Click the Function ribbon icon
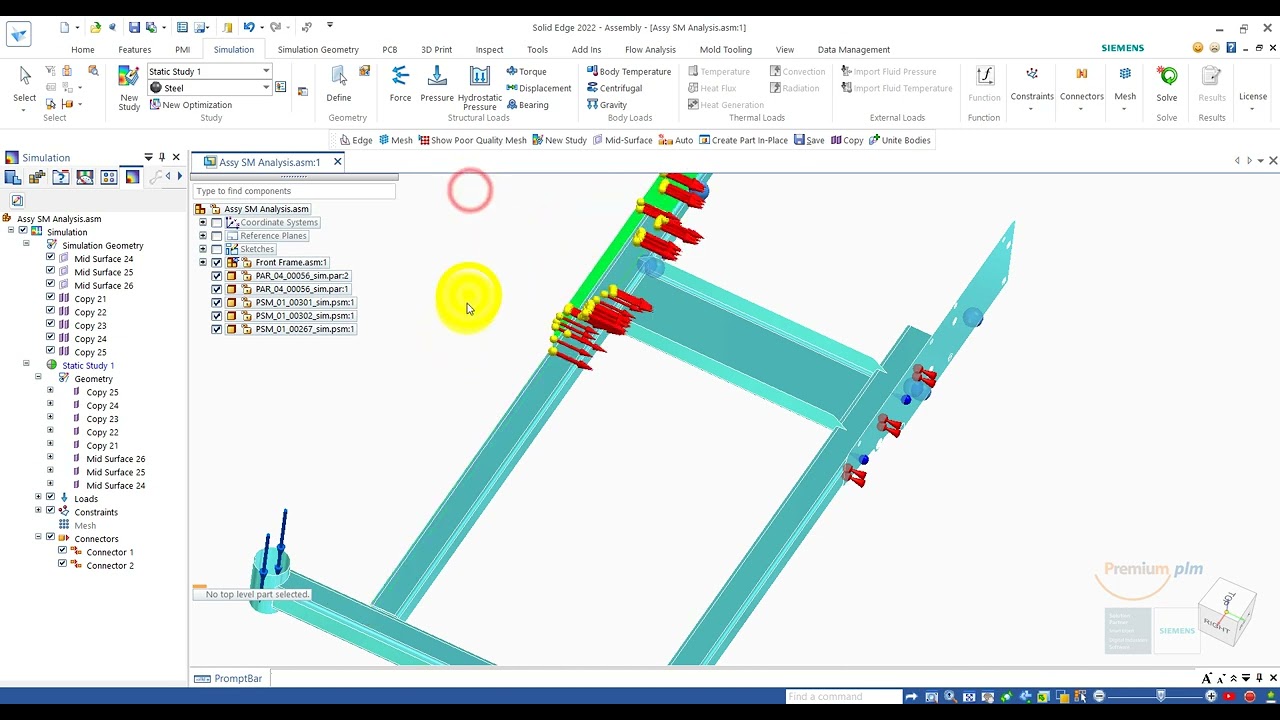The width and height of the screenshot is (1280, 720). (984, 84)
